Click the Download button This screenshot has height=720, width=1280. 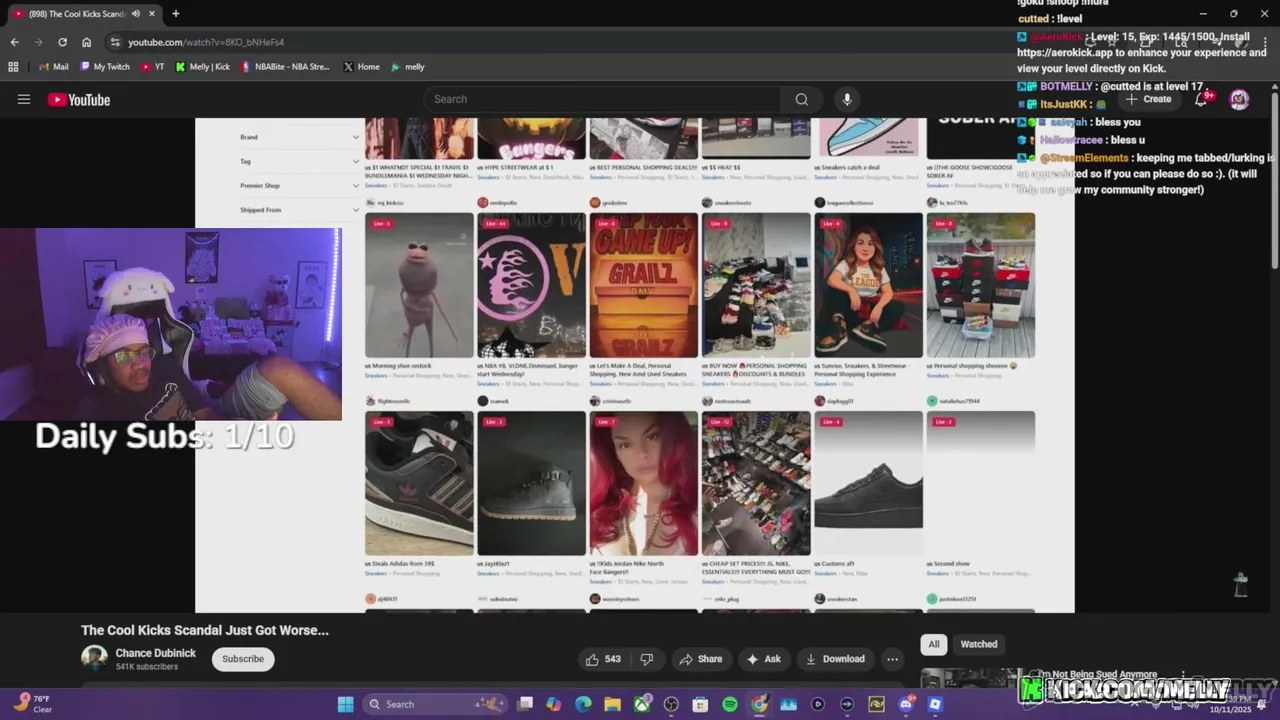coord(835,659)
